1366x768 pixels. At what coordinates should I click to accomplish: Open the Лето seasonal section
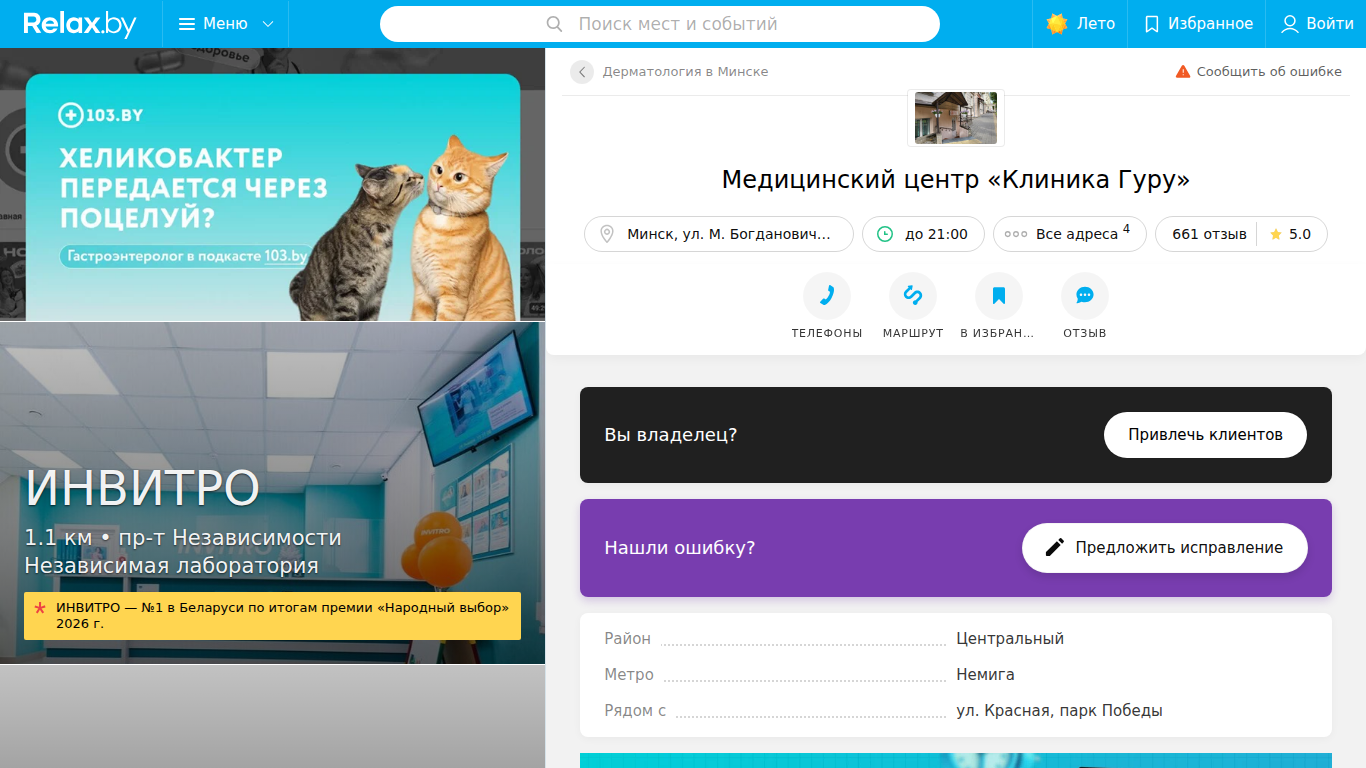(x=1080, y=24)
